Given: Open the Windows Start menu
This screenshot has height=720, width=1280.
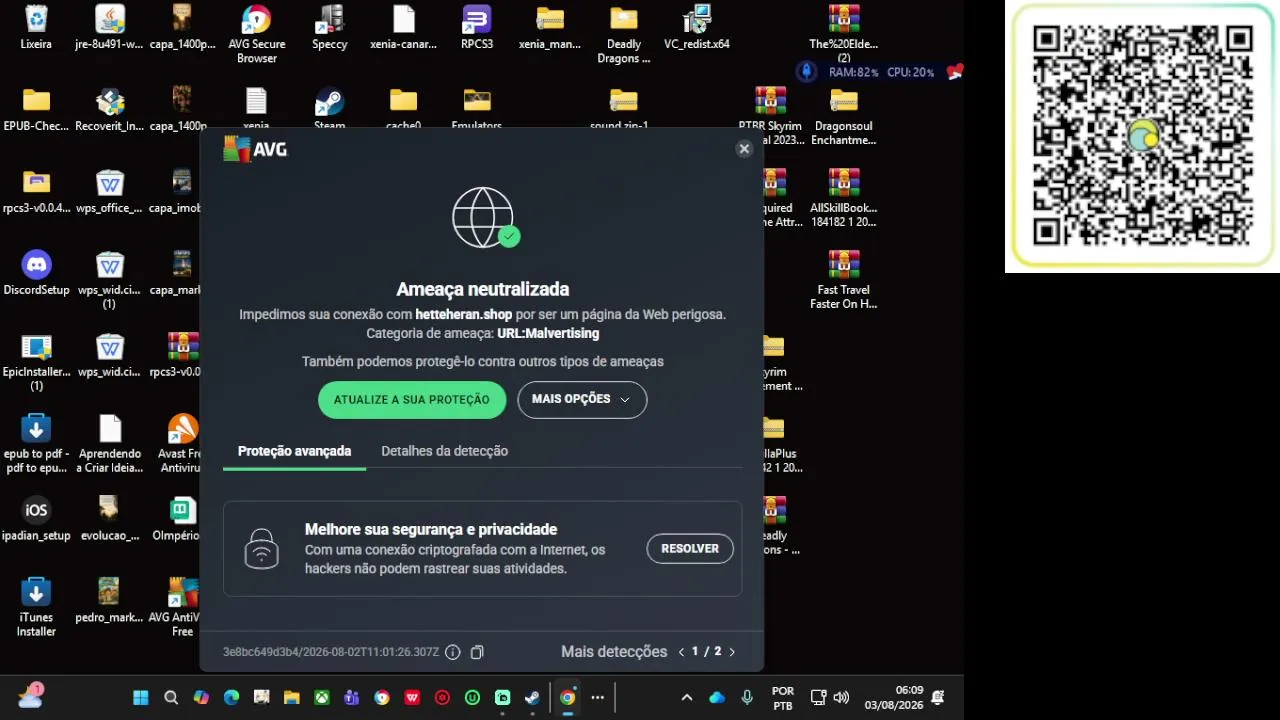Looking at the screenshot, I should (x=141, y=698).
